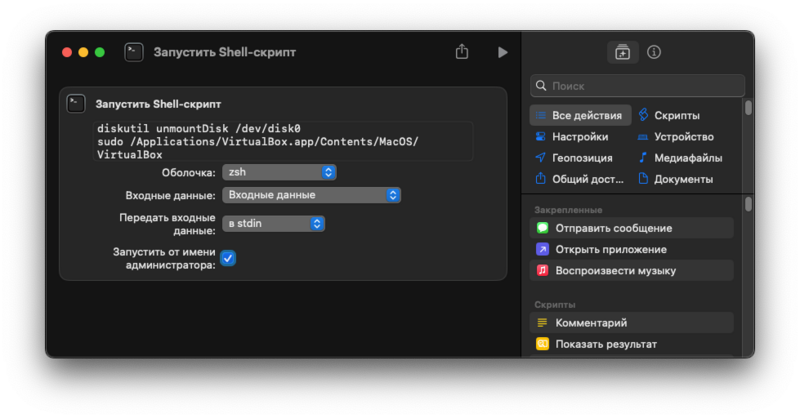Click the Поиск search field

(638, 86)
